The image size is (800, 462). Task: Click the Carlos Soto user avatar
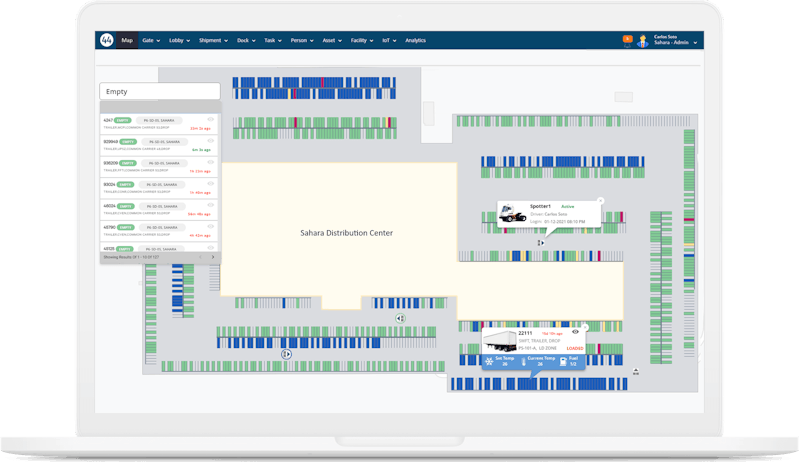click(x=643, y=41)
